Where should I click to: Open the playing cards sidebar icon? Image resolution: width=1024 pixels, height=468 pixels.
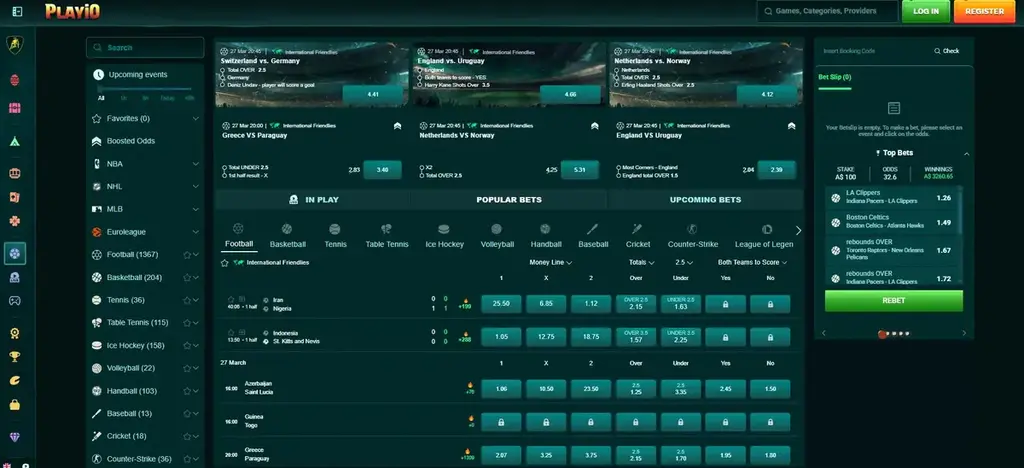(x=14, y=197)
